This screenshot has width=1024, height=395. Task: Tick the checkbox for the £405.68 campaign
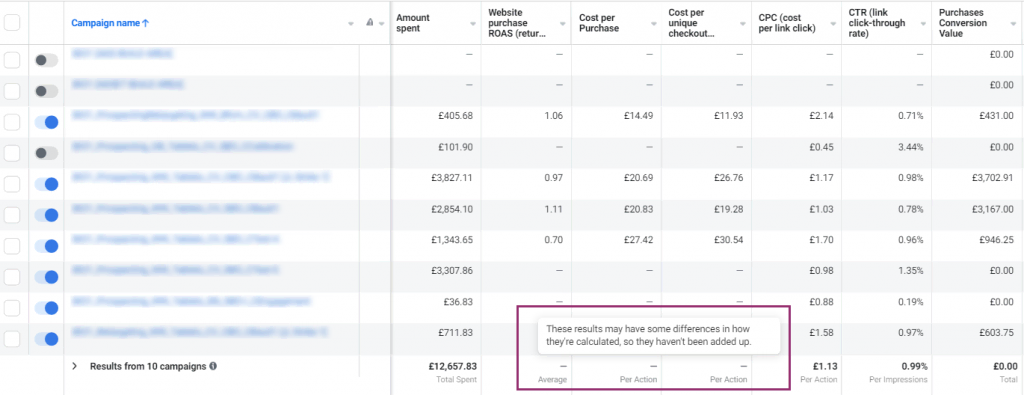pos(12,122)
